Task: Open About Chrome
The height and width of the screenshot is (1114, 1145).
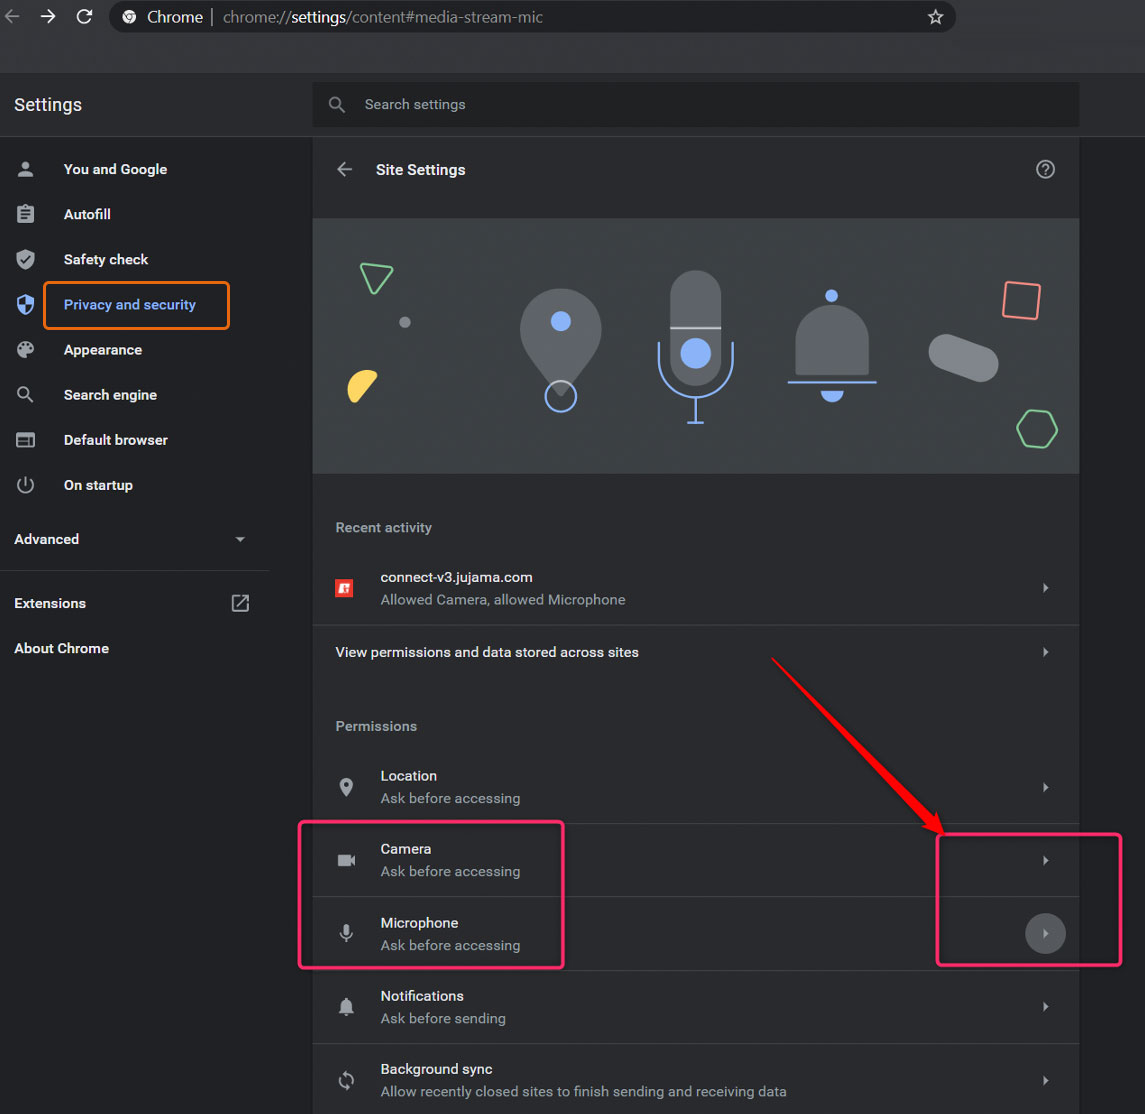Action: [61, 649]
